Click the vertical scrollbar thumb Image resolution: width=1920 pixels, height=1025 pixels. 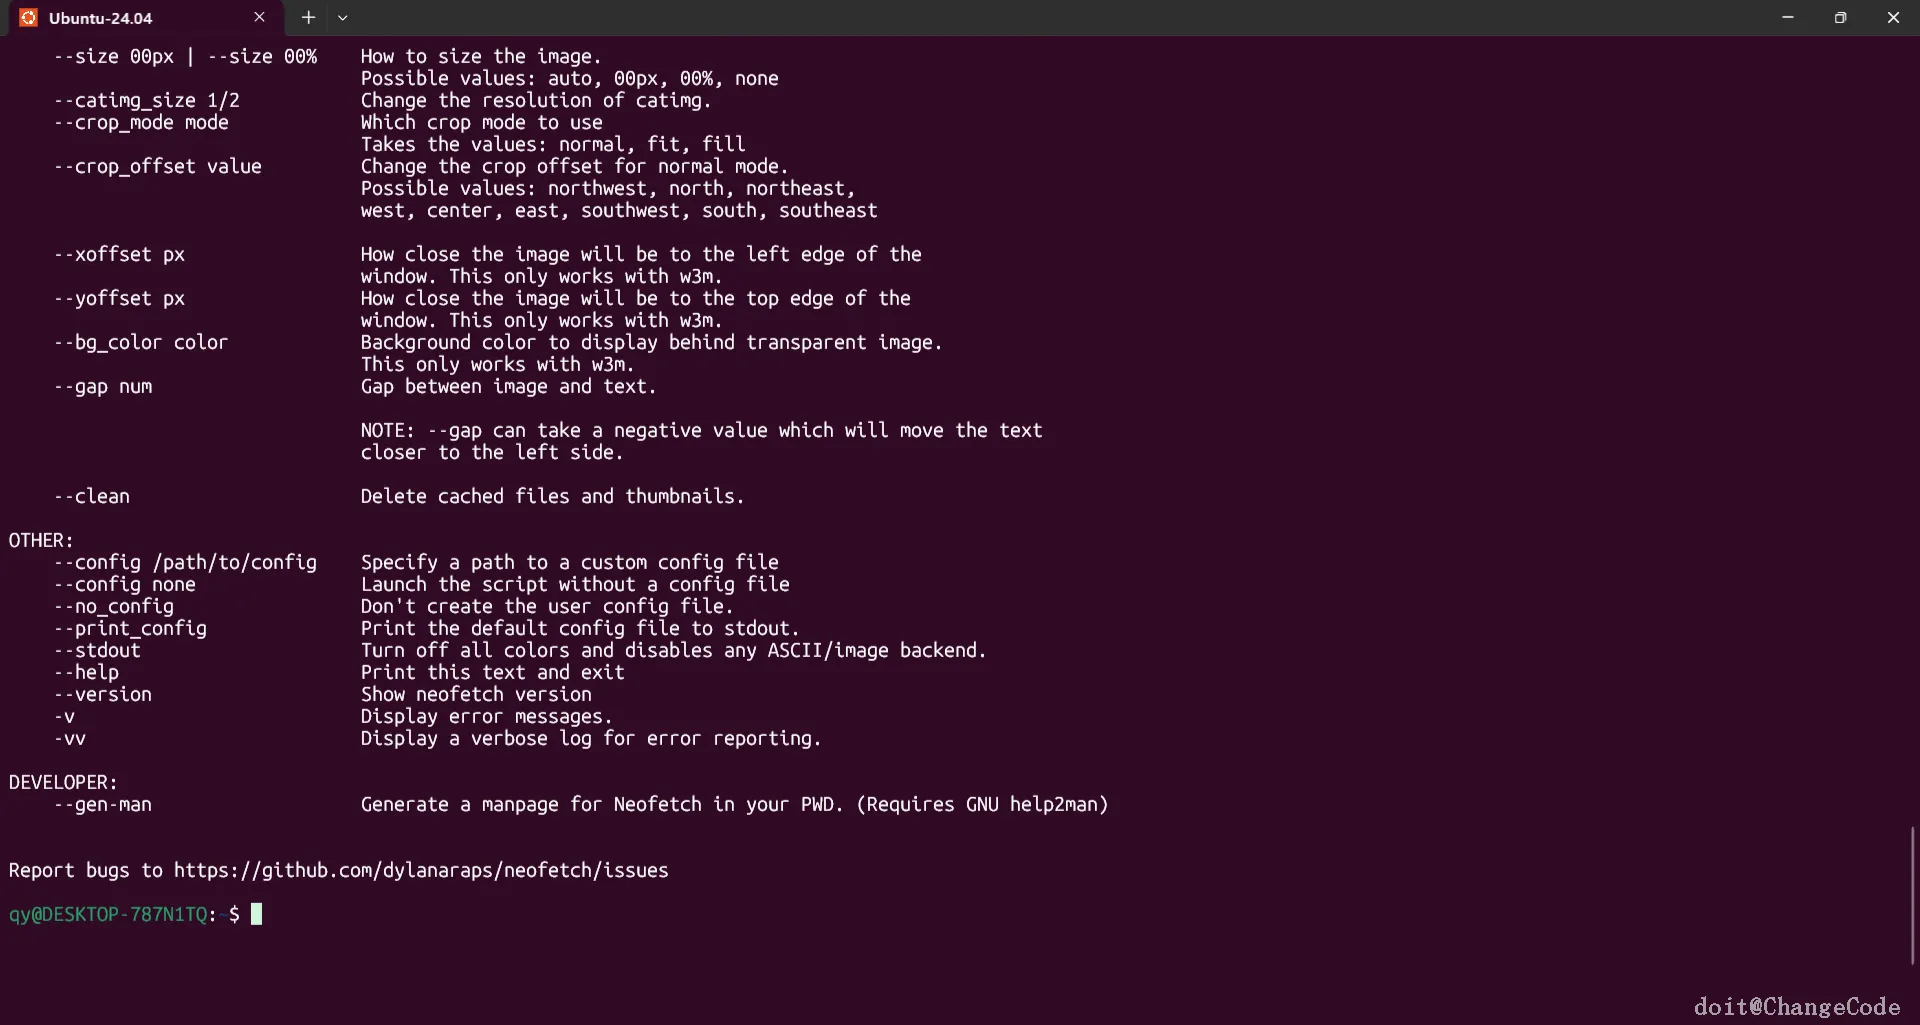pos(1912,895)
